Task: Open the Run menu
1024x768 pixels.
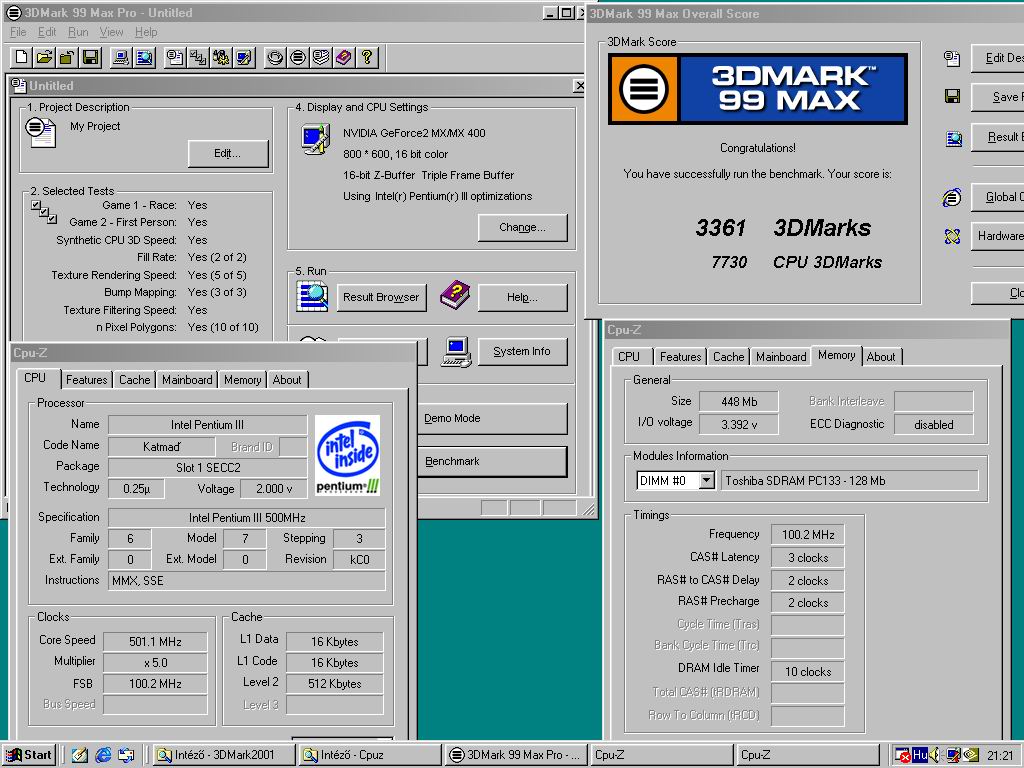Action: point(78,32)
